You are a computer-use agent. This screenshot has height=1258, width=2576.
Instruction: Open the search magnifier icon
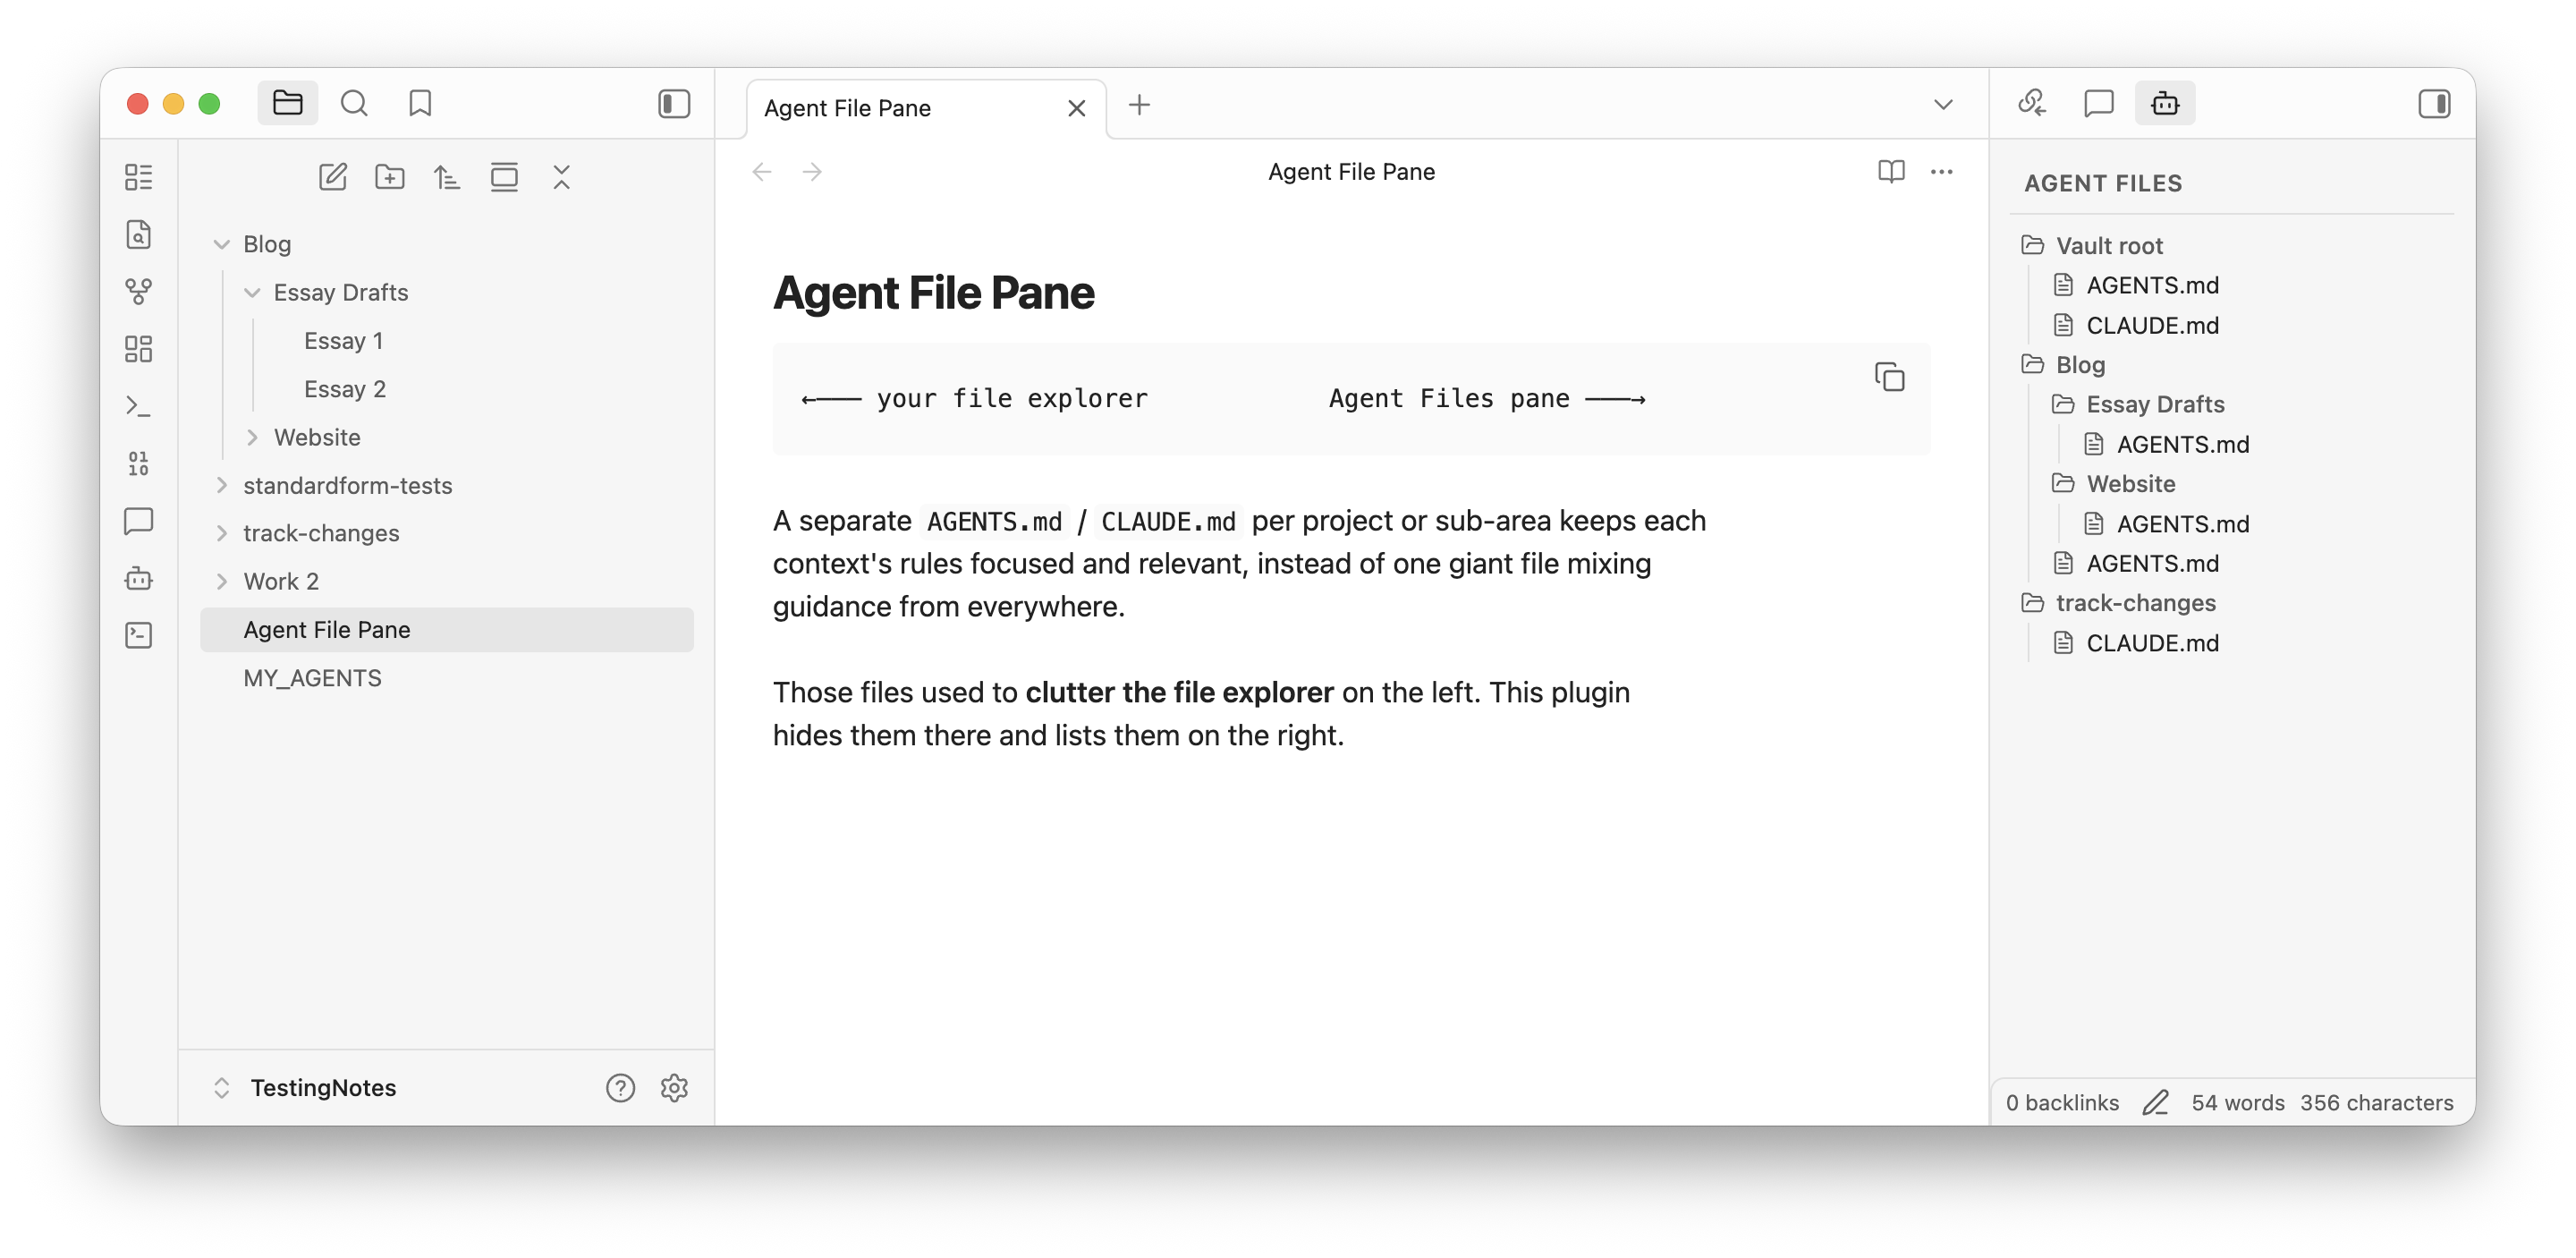tap(354, 103)
